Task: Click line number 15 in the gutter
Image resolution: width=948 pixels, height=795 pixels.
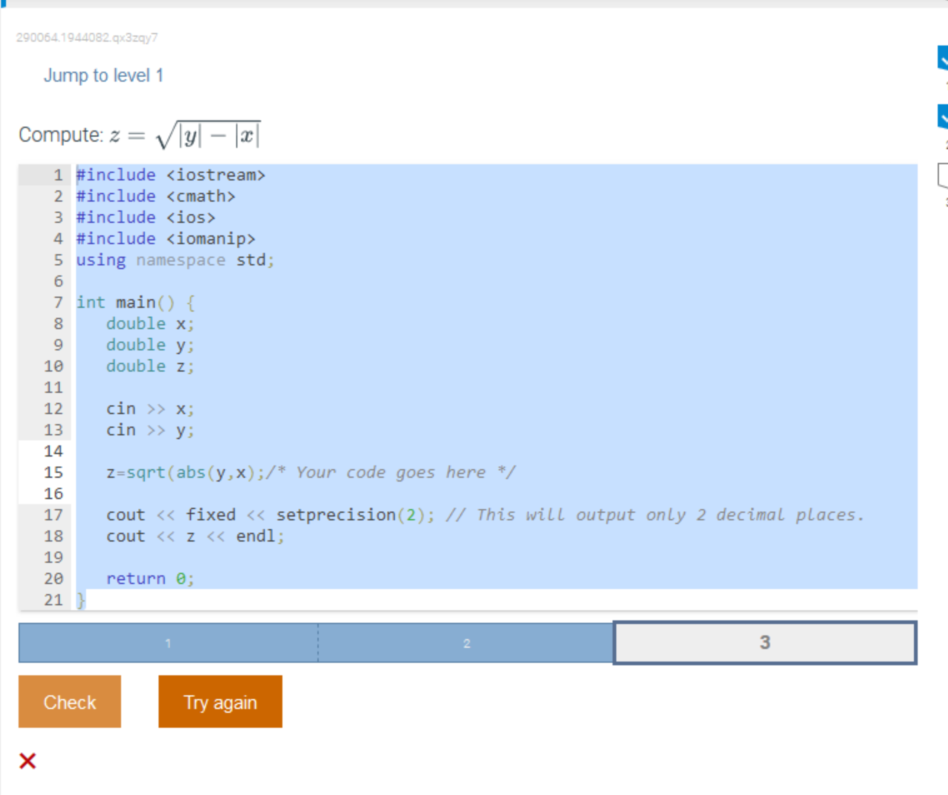Action: pyautogui.click(x=55, y=472)
